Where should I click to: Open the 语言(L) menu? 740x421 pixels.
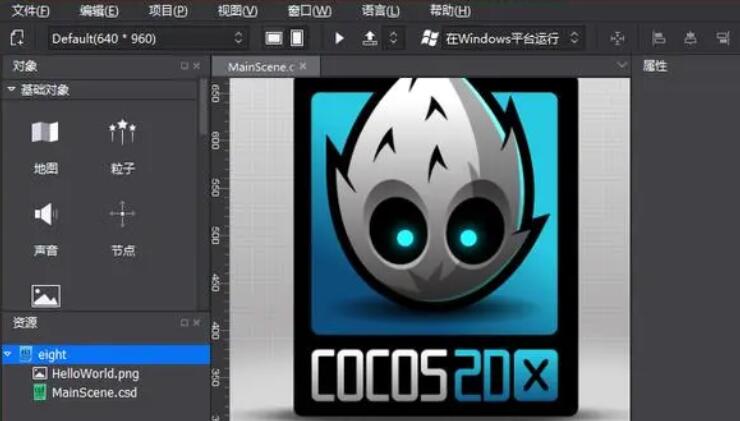click(x=380, y=10)
